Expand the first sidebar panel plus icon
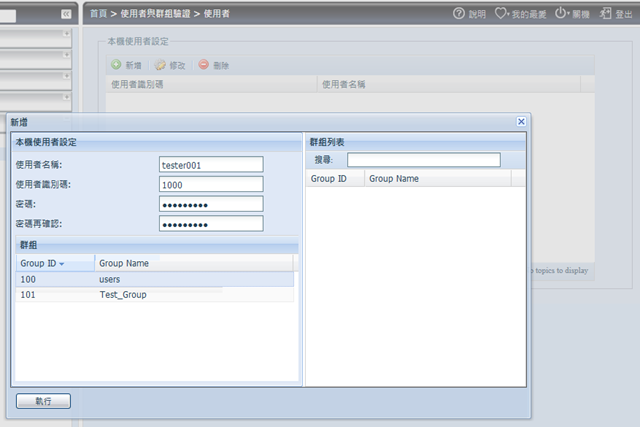Screen dimensions: 640x427 pyautogui.click(x=66, y=34)
